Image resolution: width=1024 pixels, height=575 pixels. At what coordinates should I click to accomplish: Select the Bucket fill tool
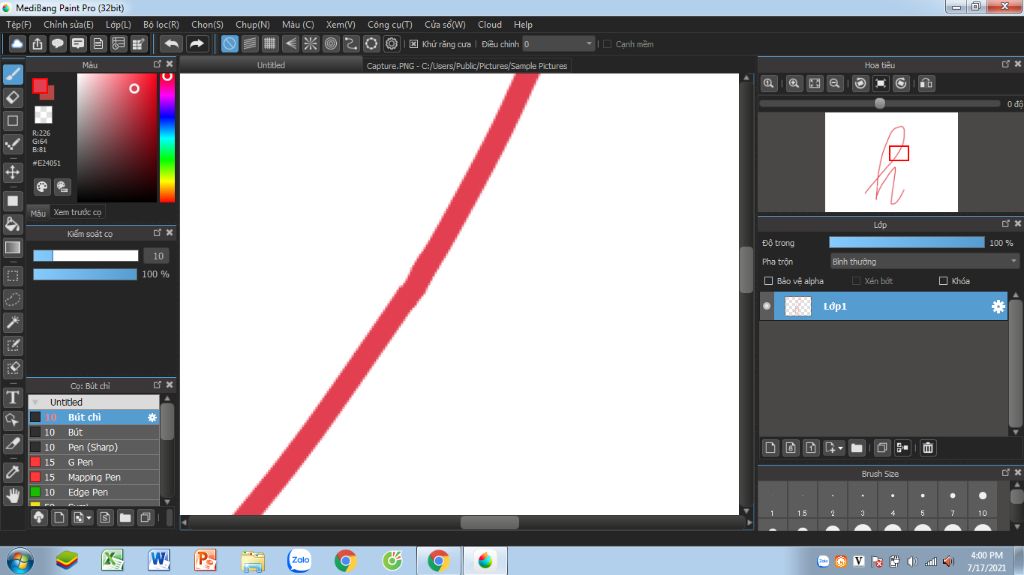click(12, 224)
